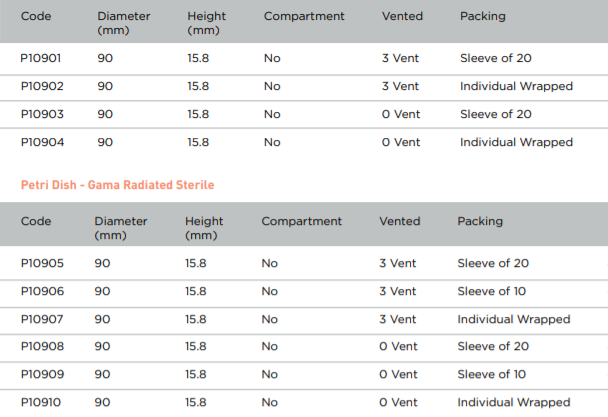Click product code P10904
608x417 pixels.
pyautogui.click(x=42, y=142)
